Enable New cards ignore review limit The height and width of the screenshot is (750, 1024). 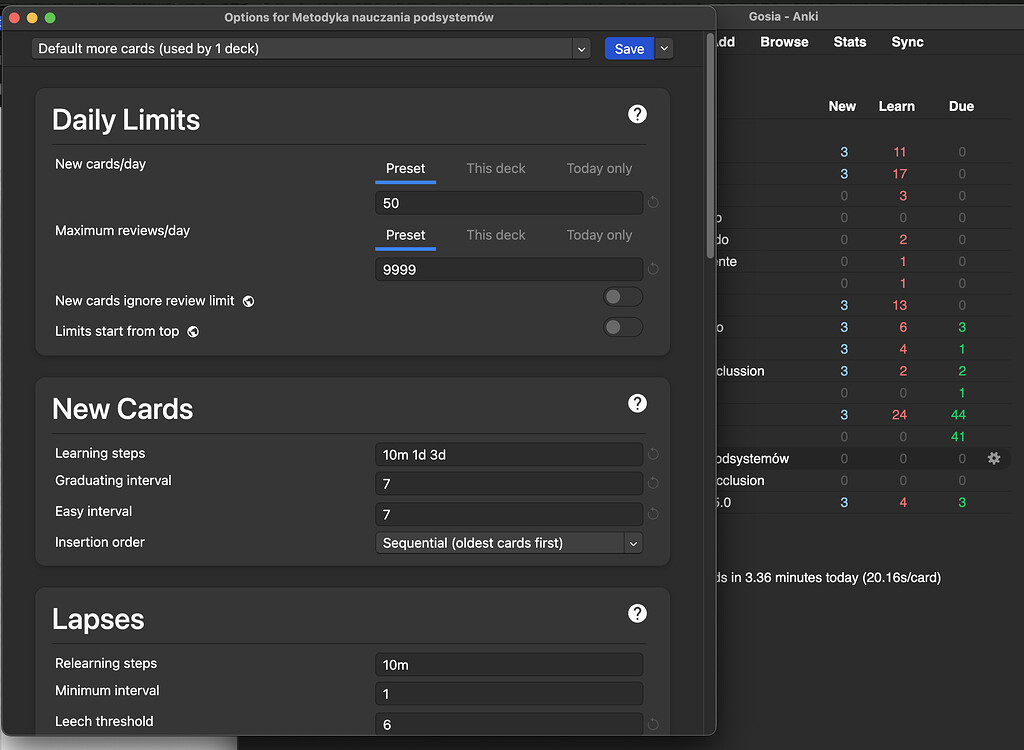click(x=623, y=297)
